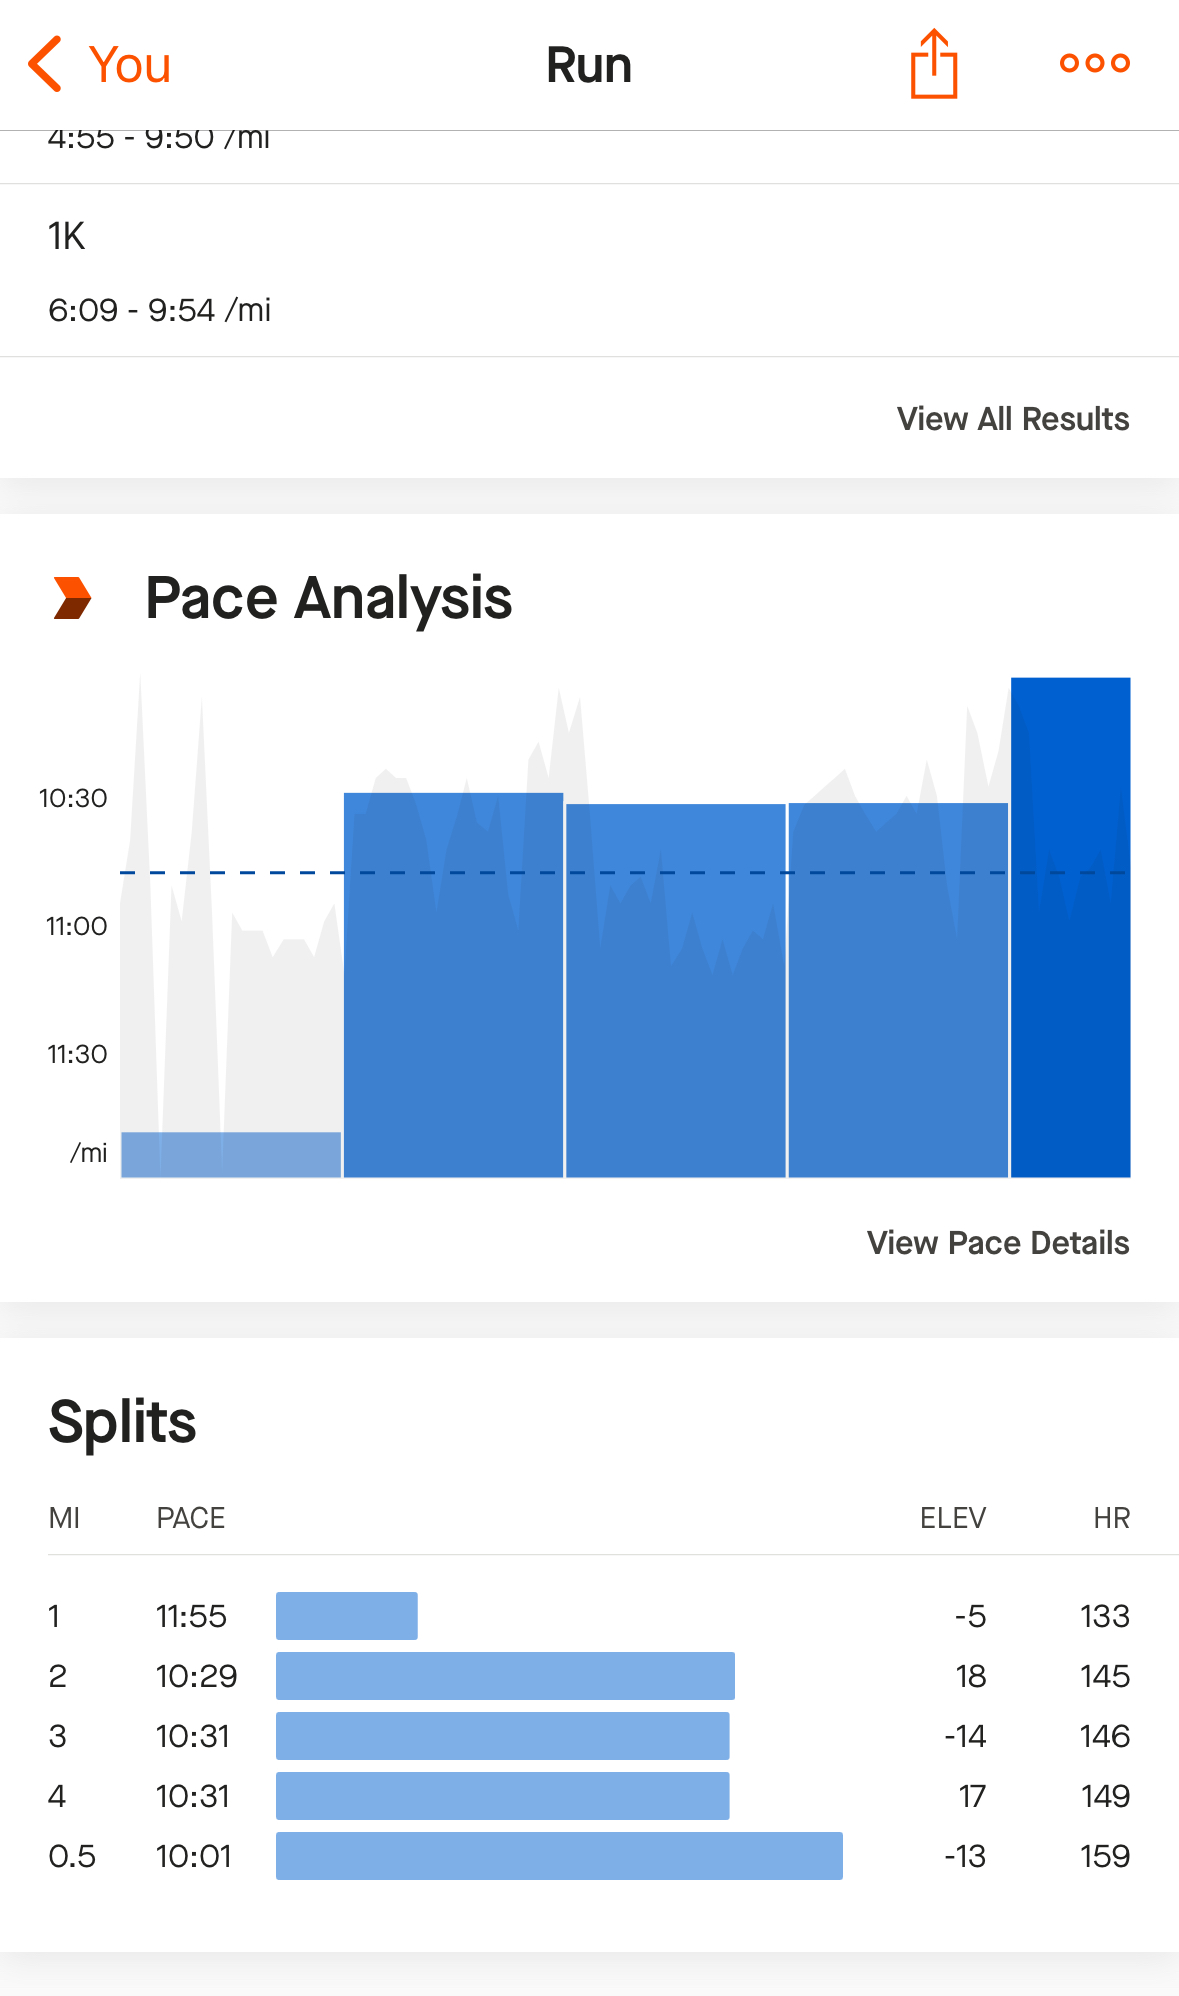1179x1996 pixels.
Task: Select the first mile bar in pace chart
Action: 231,1155
